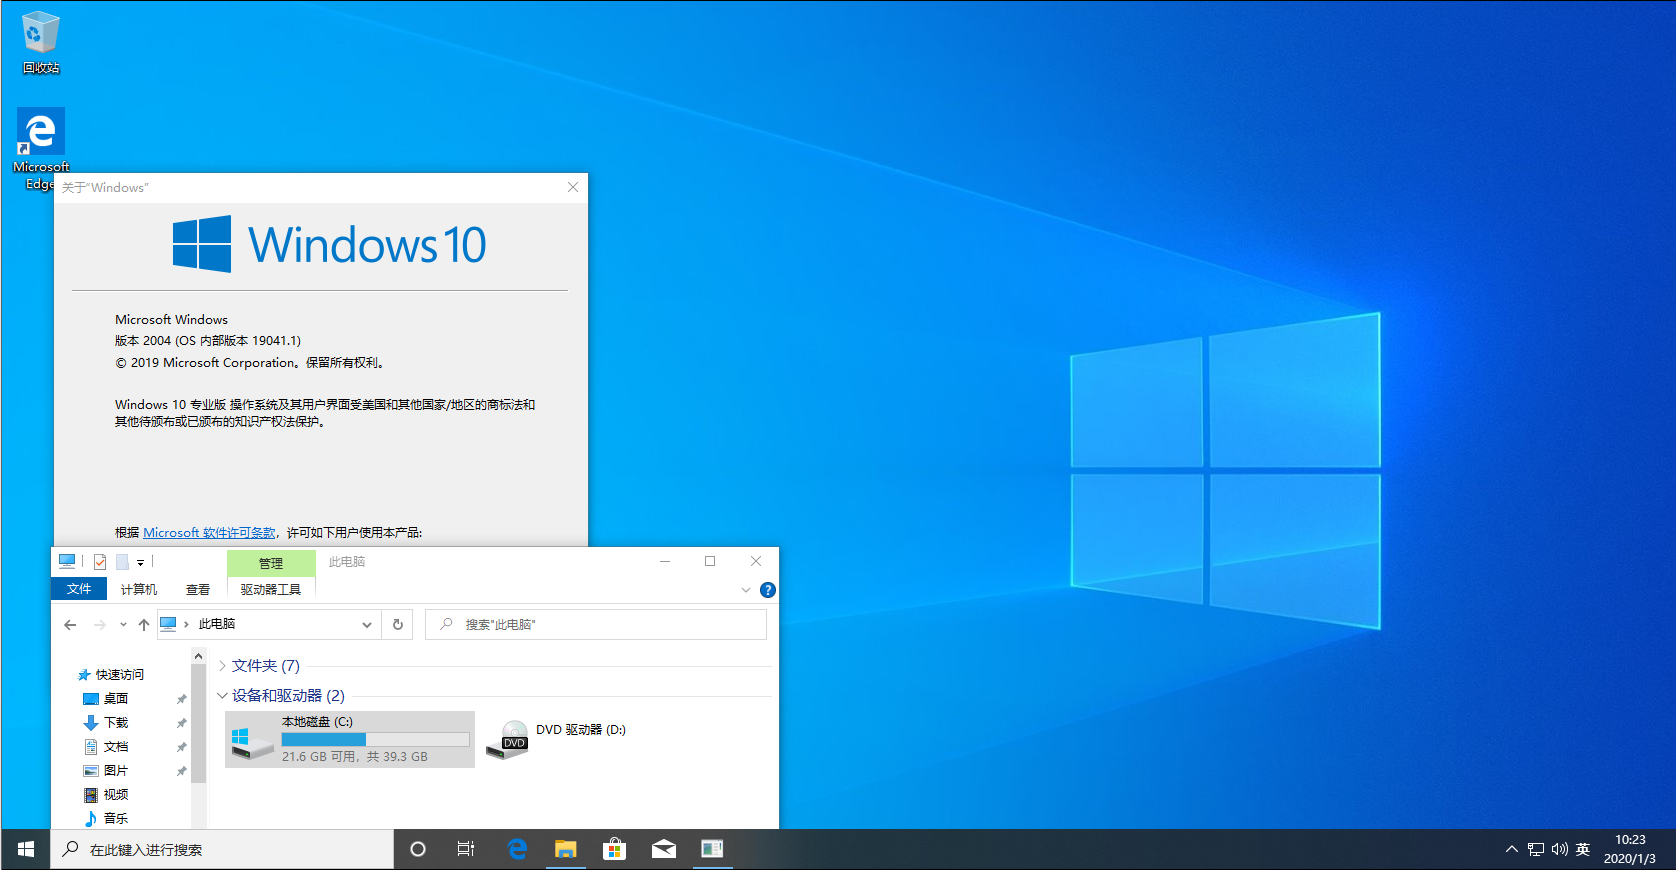The image size is (1676, 870).
Task: Click the 搜索"此电脑" search box
Action: pyautogui.click(x=596, y=625)
